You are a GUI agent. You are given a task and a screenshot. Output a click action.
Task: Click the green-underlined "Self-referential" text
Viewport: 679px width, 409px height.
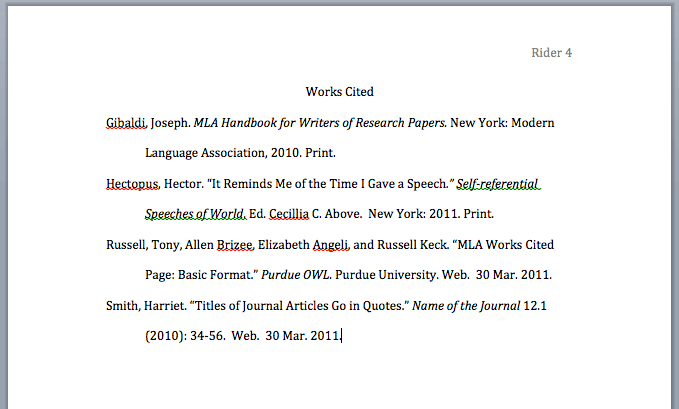click(497, 184)
